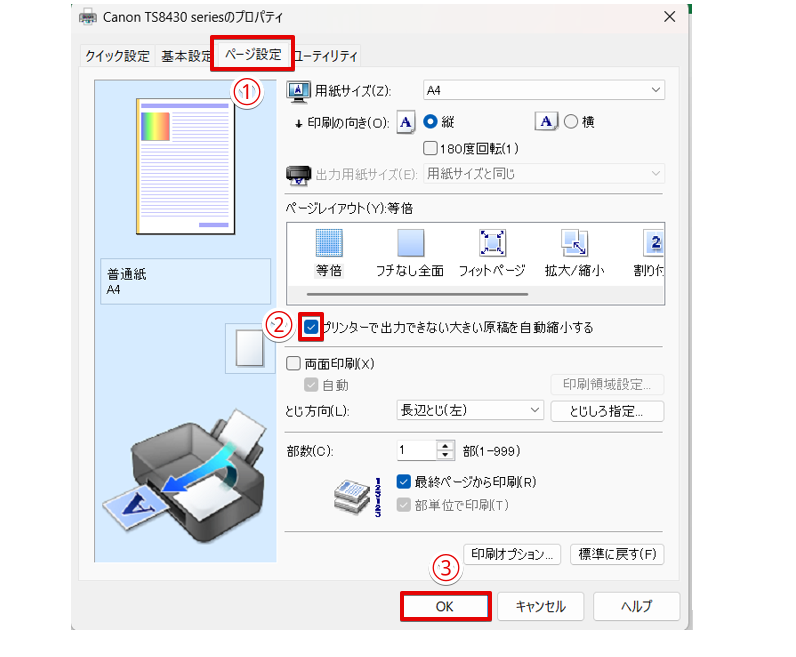Click 印刷領域設定 button

607,384
